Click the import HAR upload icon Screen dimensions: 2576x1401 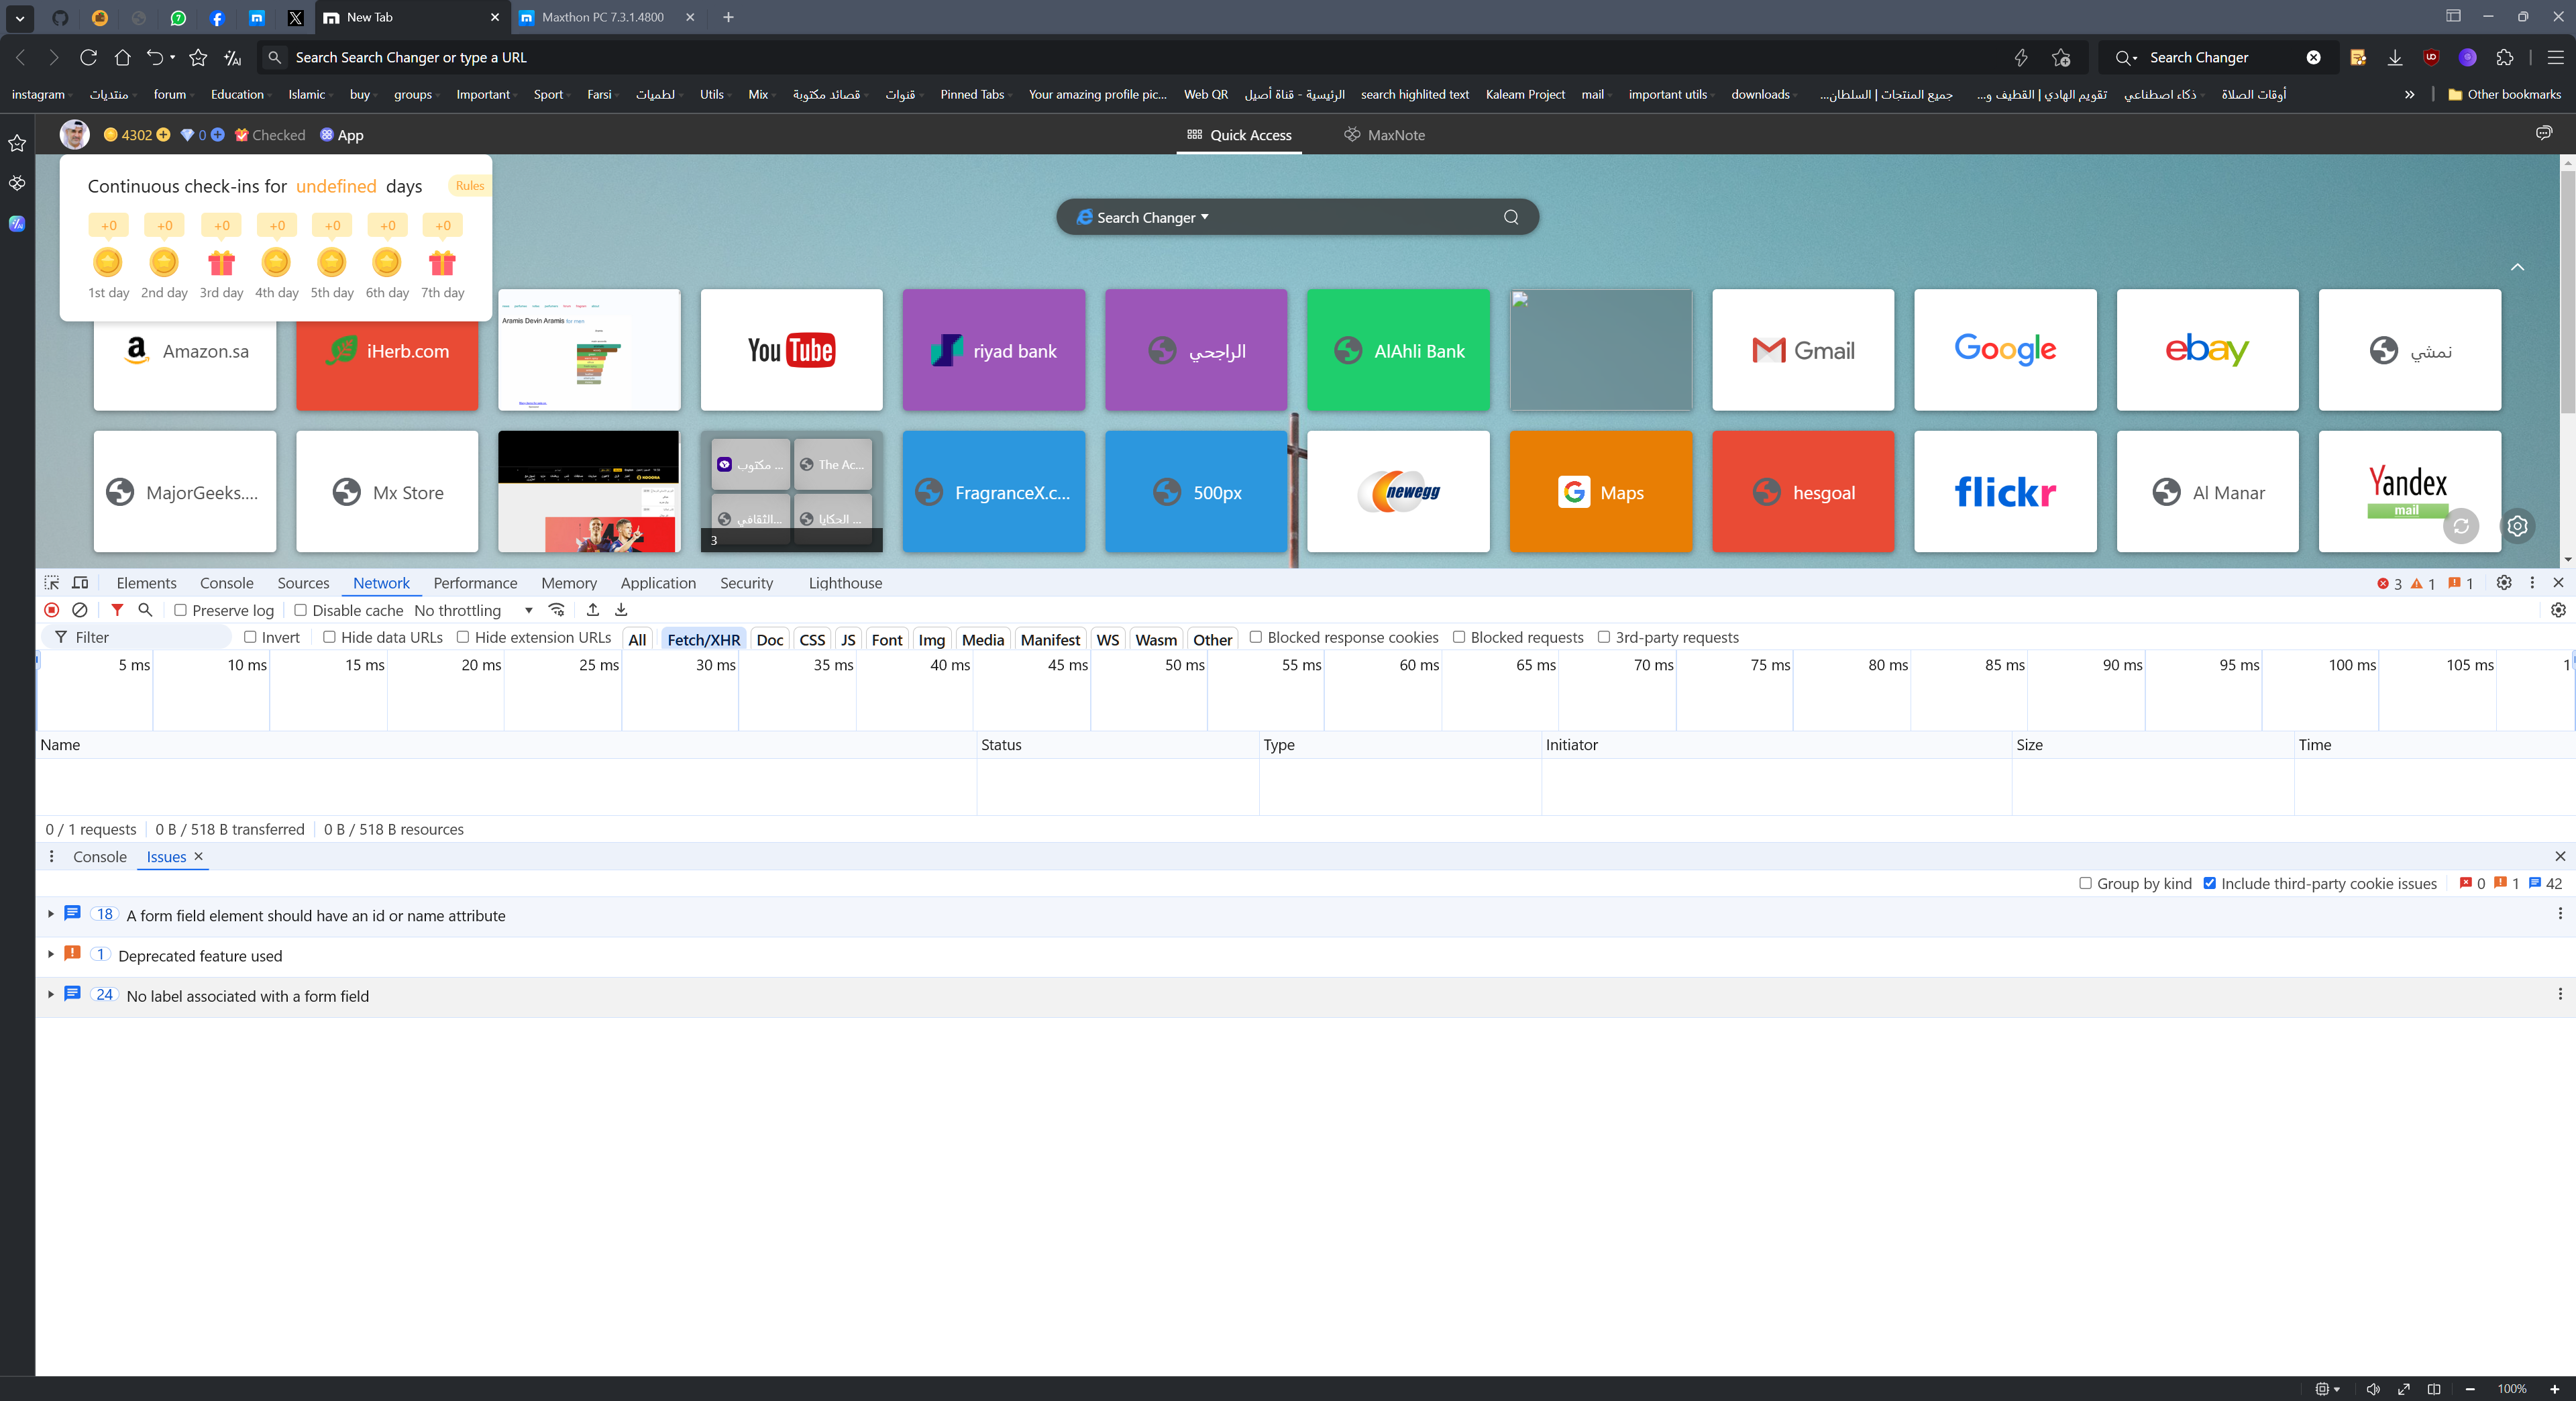593,610
